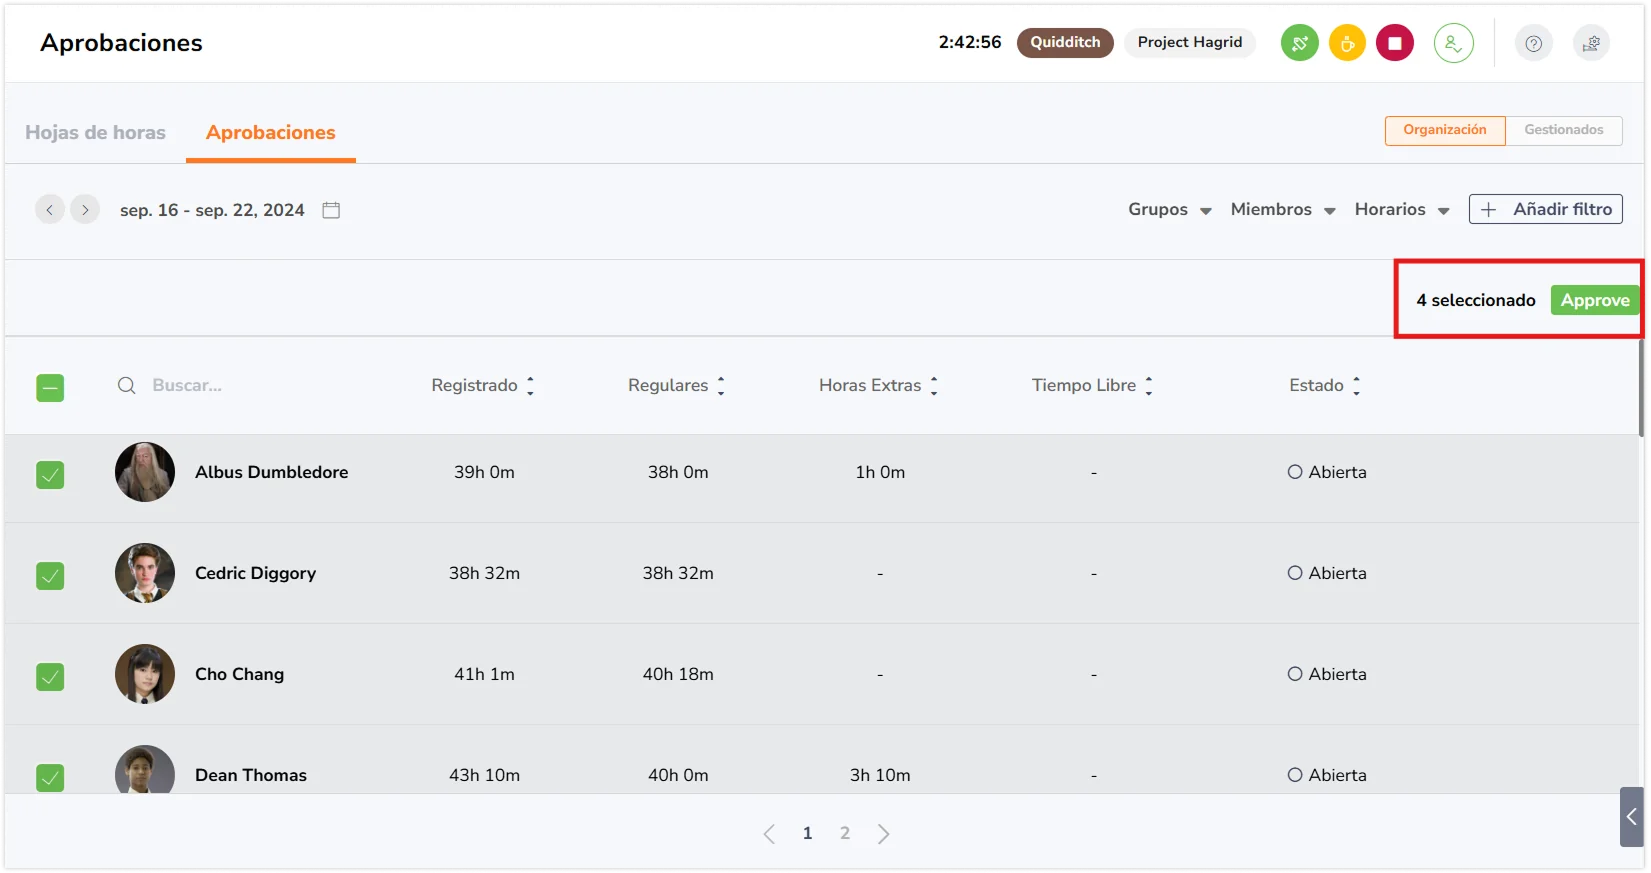
Task: Start a break with yellow coffee icon
Action: 1347,43
